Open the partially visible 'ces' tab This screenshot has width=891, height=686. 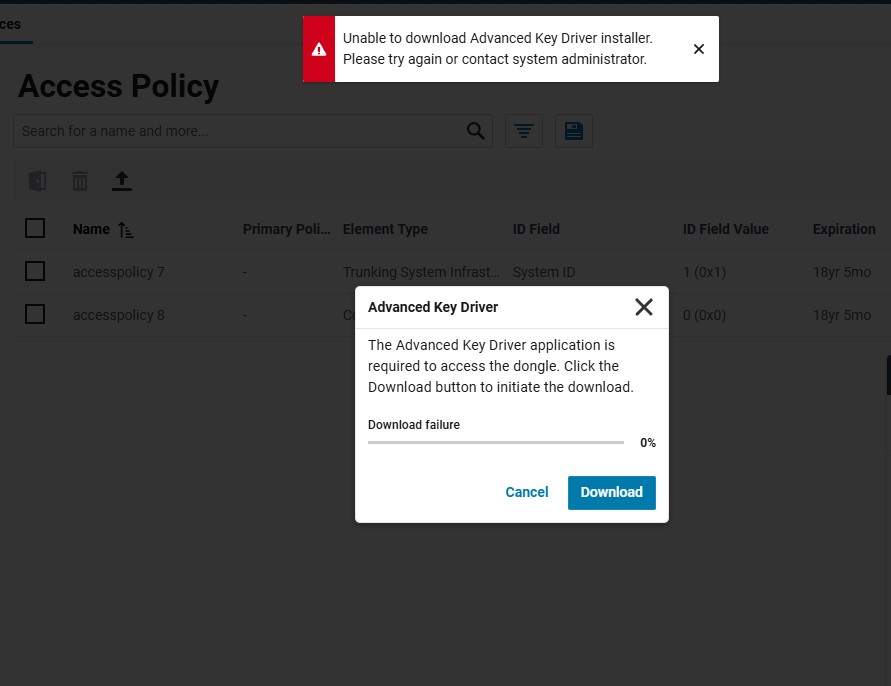coord(10,24)
